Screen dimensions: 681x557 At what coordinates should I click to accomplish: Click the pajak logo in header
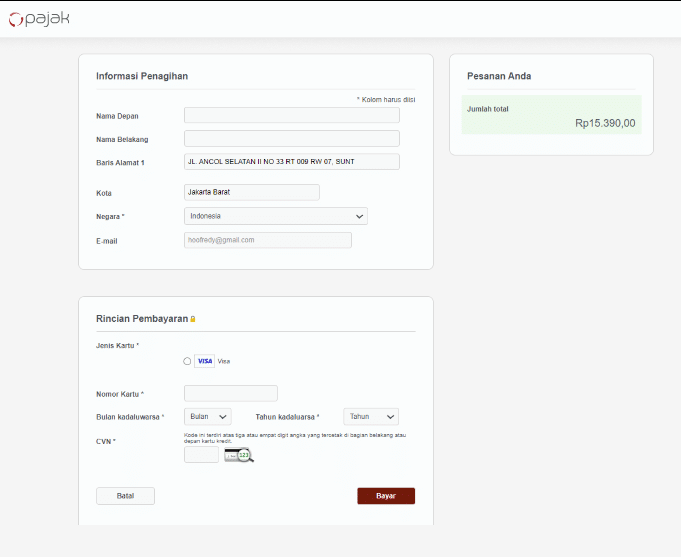(39, 19)
